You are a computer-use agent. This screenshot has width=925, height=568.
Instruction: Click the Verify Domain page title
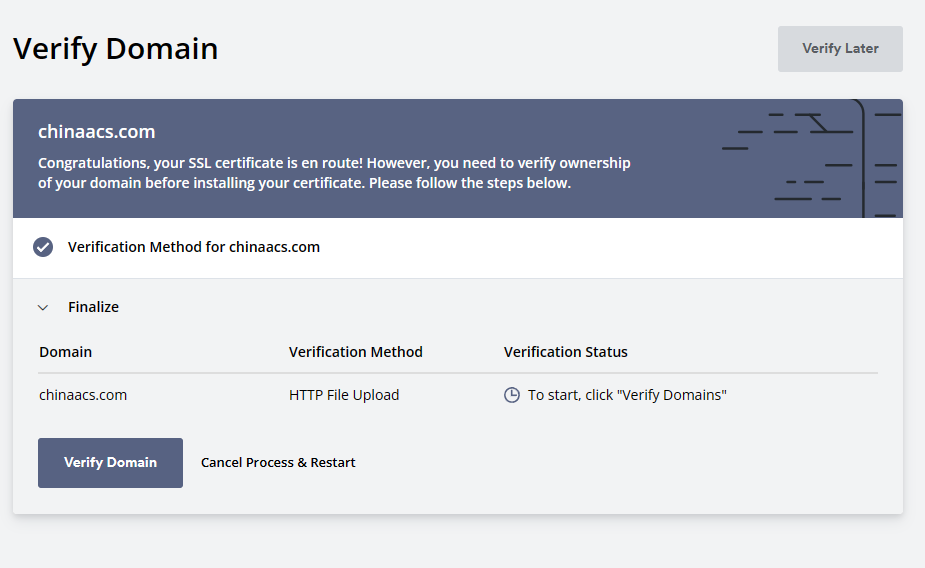point(116,48)
